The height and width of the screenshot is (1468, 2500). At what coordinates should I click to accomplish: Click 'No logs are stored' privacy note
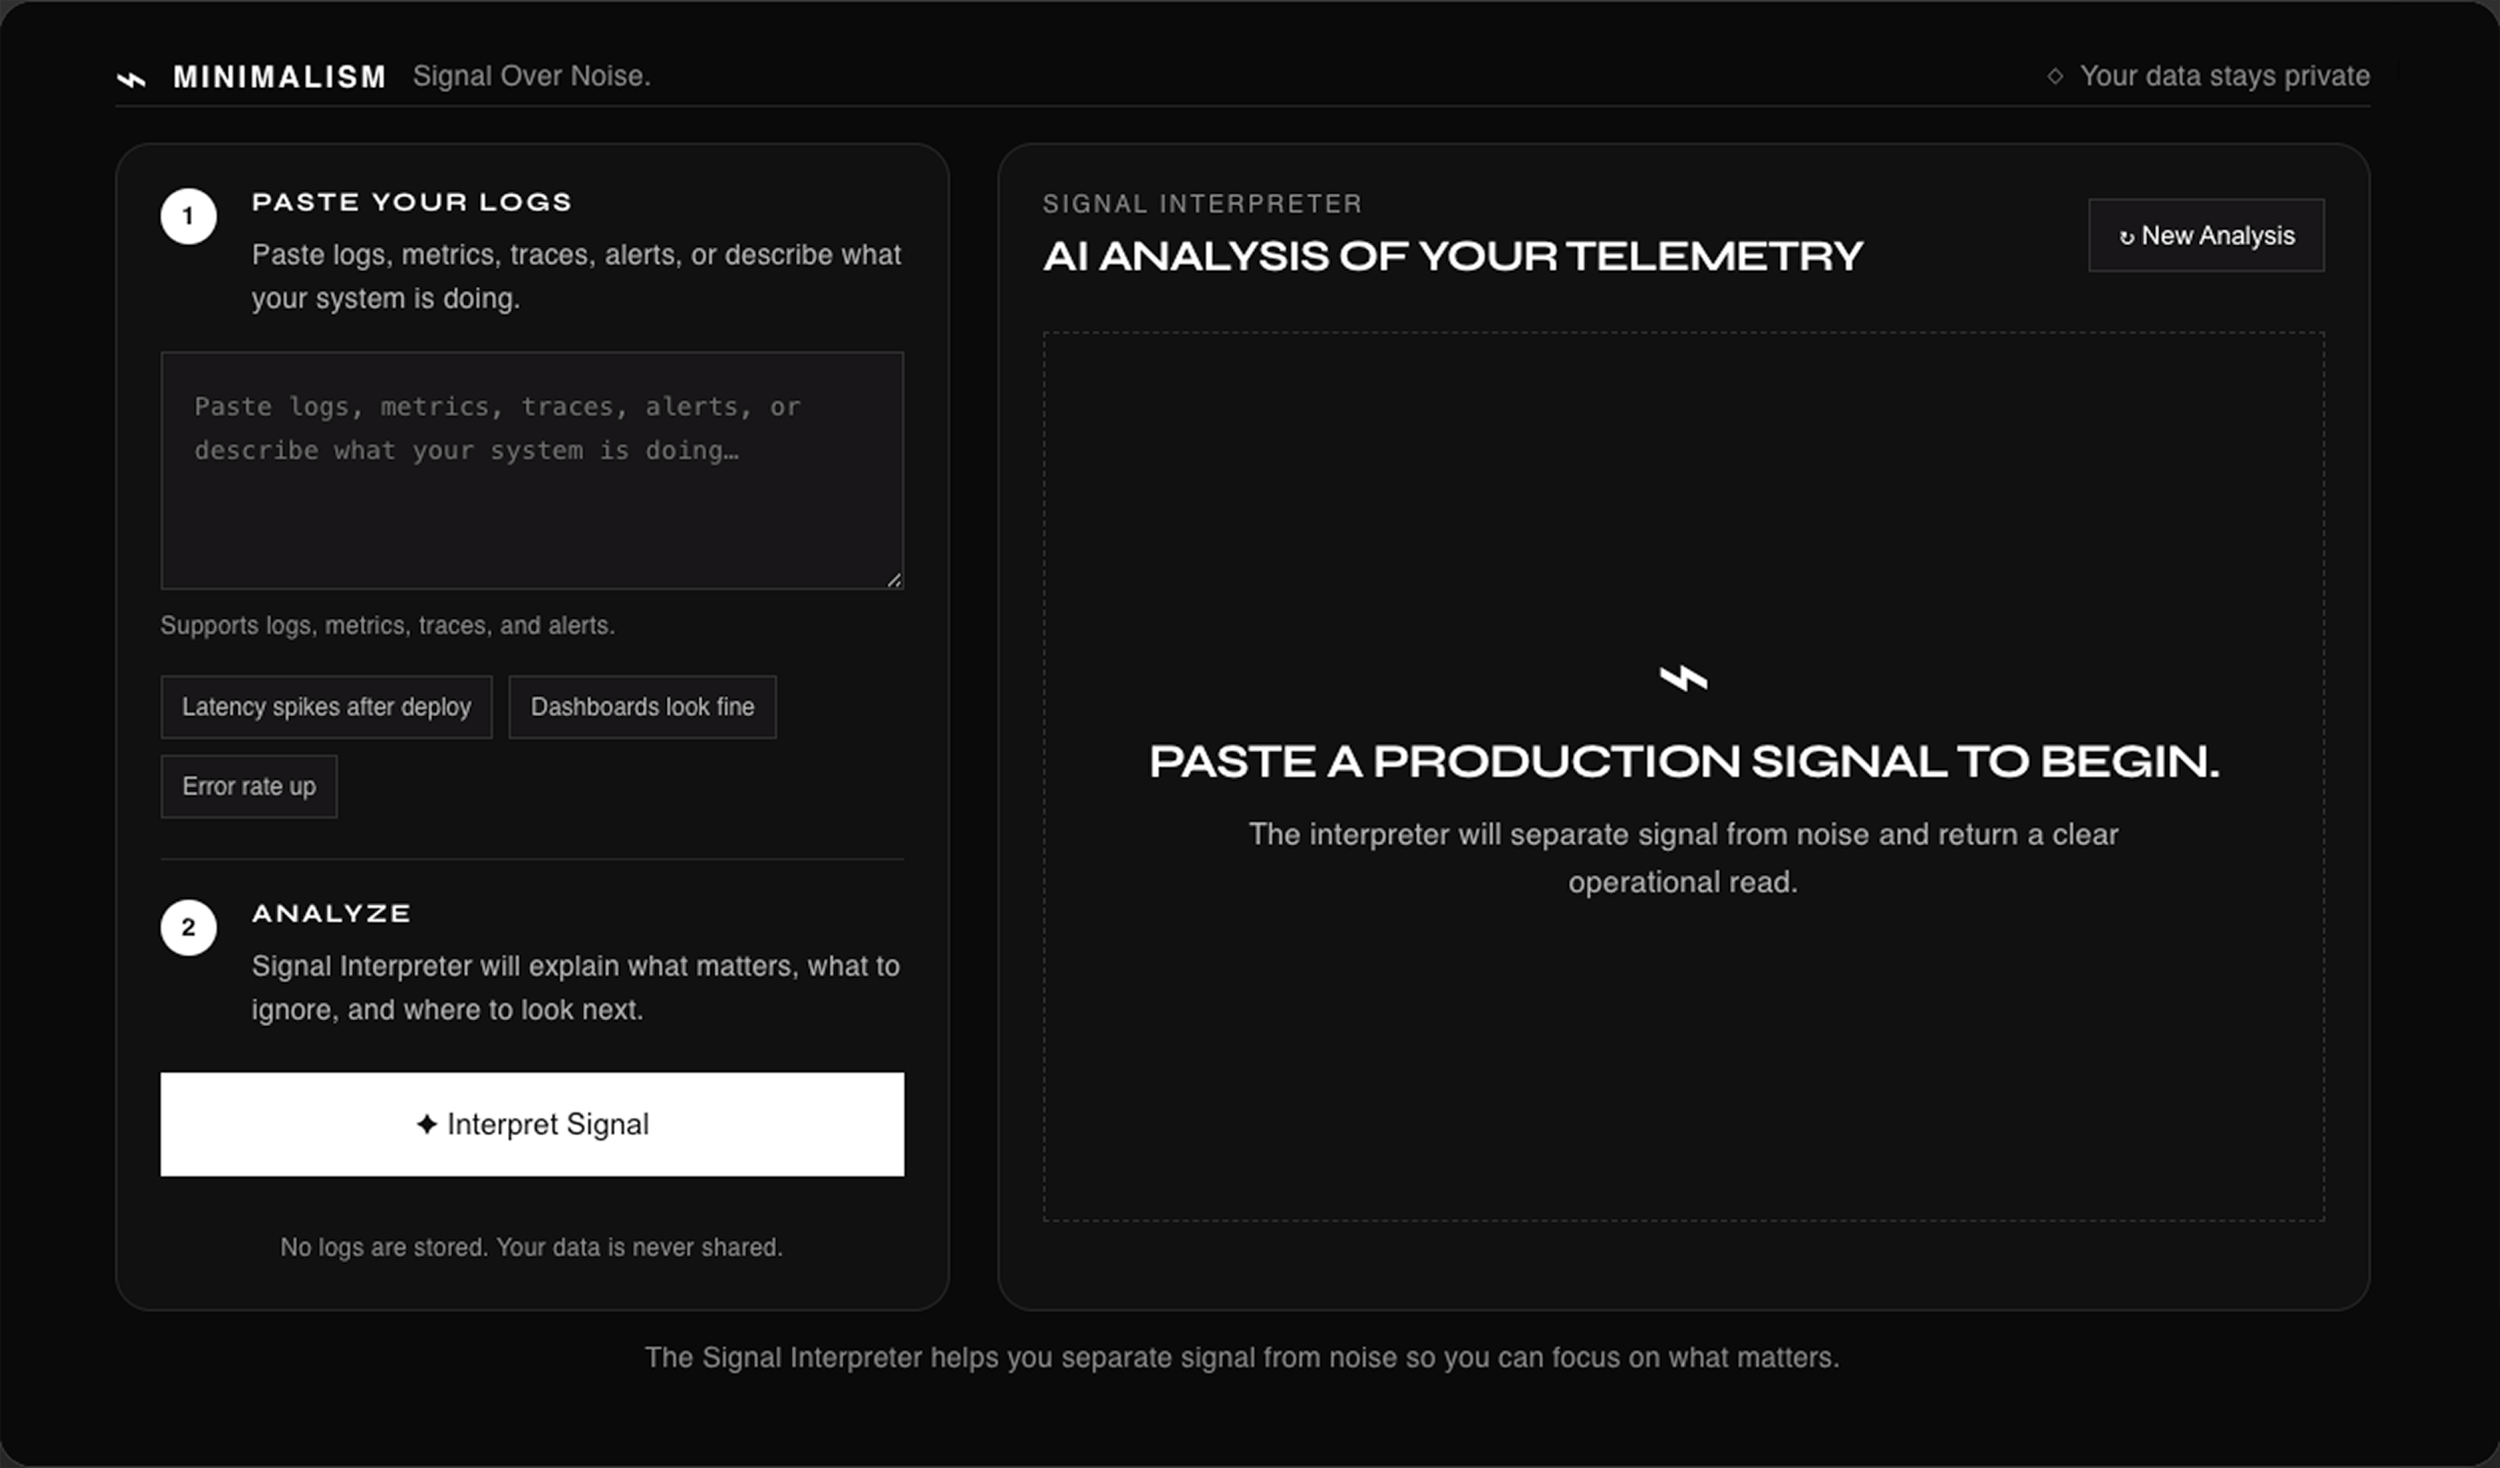click(532, 1247)
